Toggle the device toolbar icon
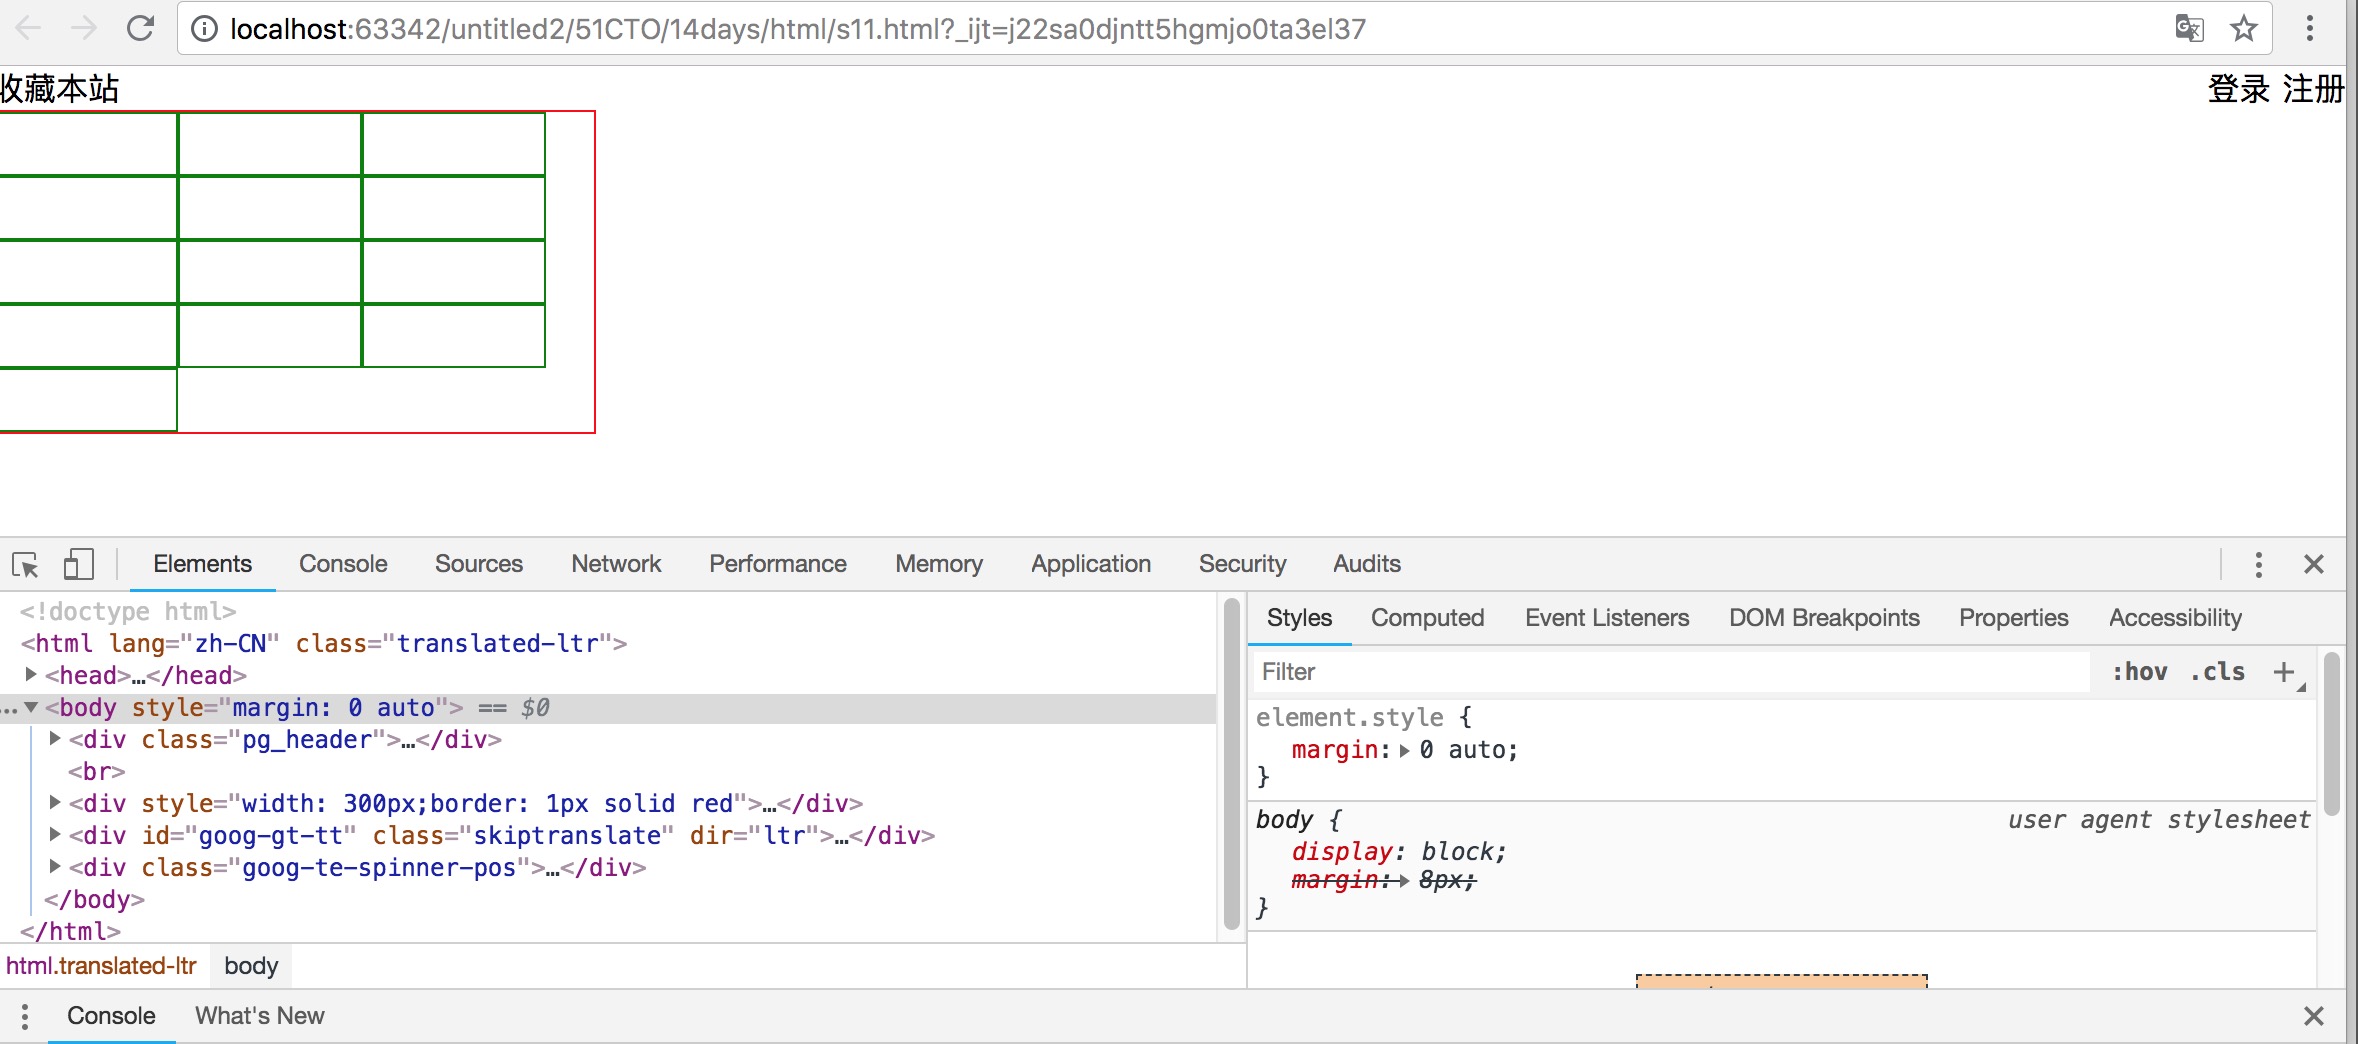The width and height of the screenshot is (2358, 1044). pyautogui.click(x=79, y=564)
